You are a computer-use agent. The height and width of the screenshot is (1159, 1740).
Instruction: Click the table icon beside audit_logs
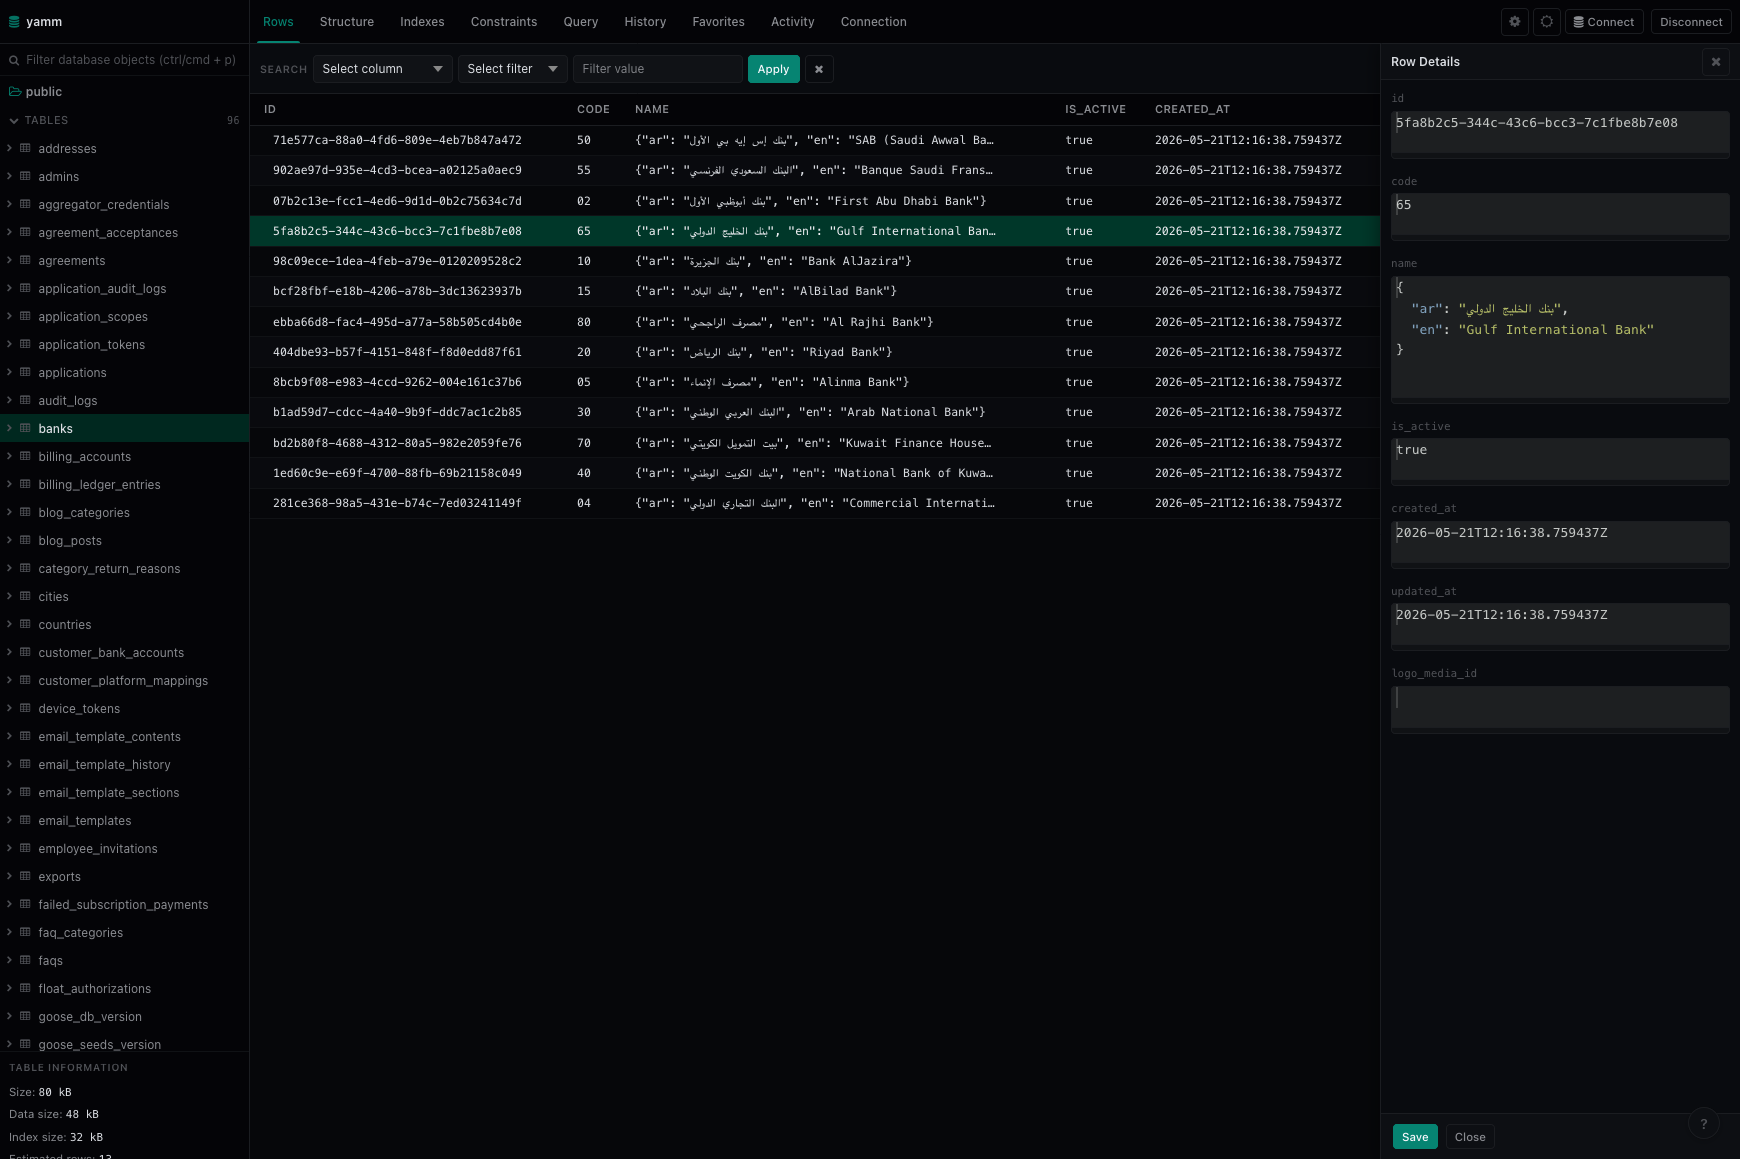pos(25,400)
